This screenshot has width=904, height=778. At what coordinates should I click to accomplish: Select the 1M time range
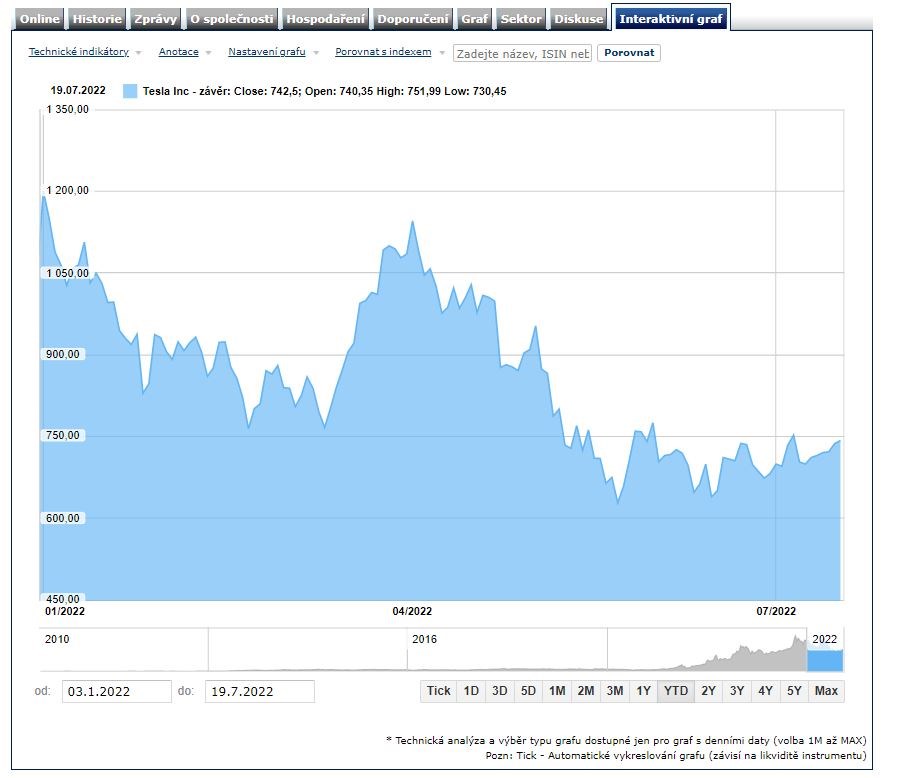557,691
